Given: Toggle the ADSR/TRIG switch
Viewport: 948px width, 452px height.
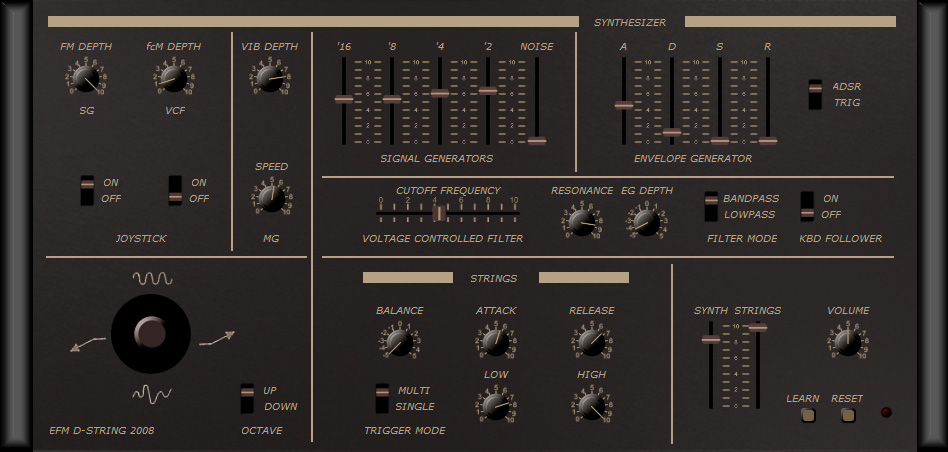Looking at the screenshot, I should click(x=816, y=94).
